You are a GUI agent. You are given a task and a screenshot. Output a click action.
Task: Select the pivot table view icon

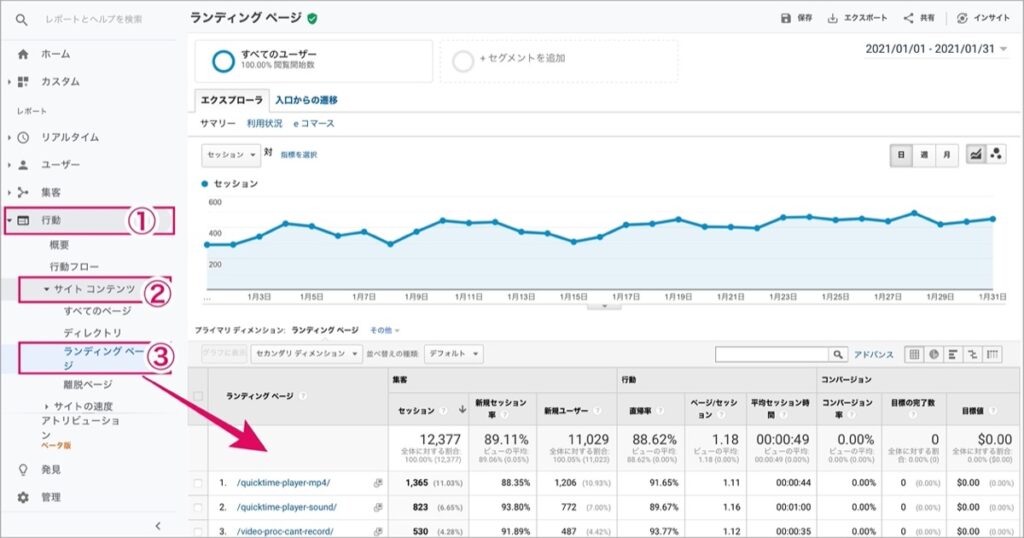click(x=993, y=354)
